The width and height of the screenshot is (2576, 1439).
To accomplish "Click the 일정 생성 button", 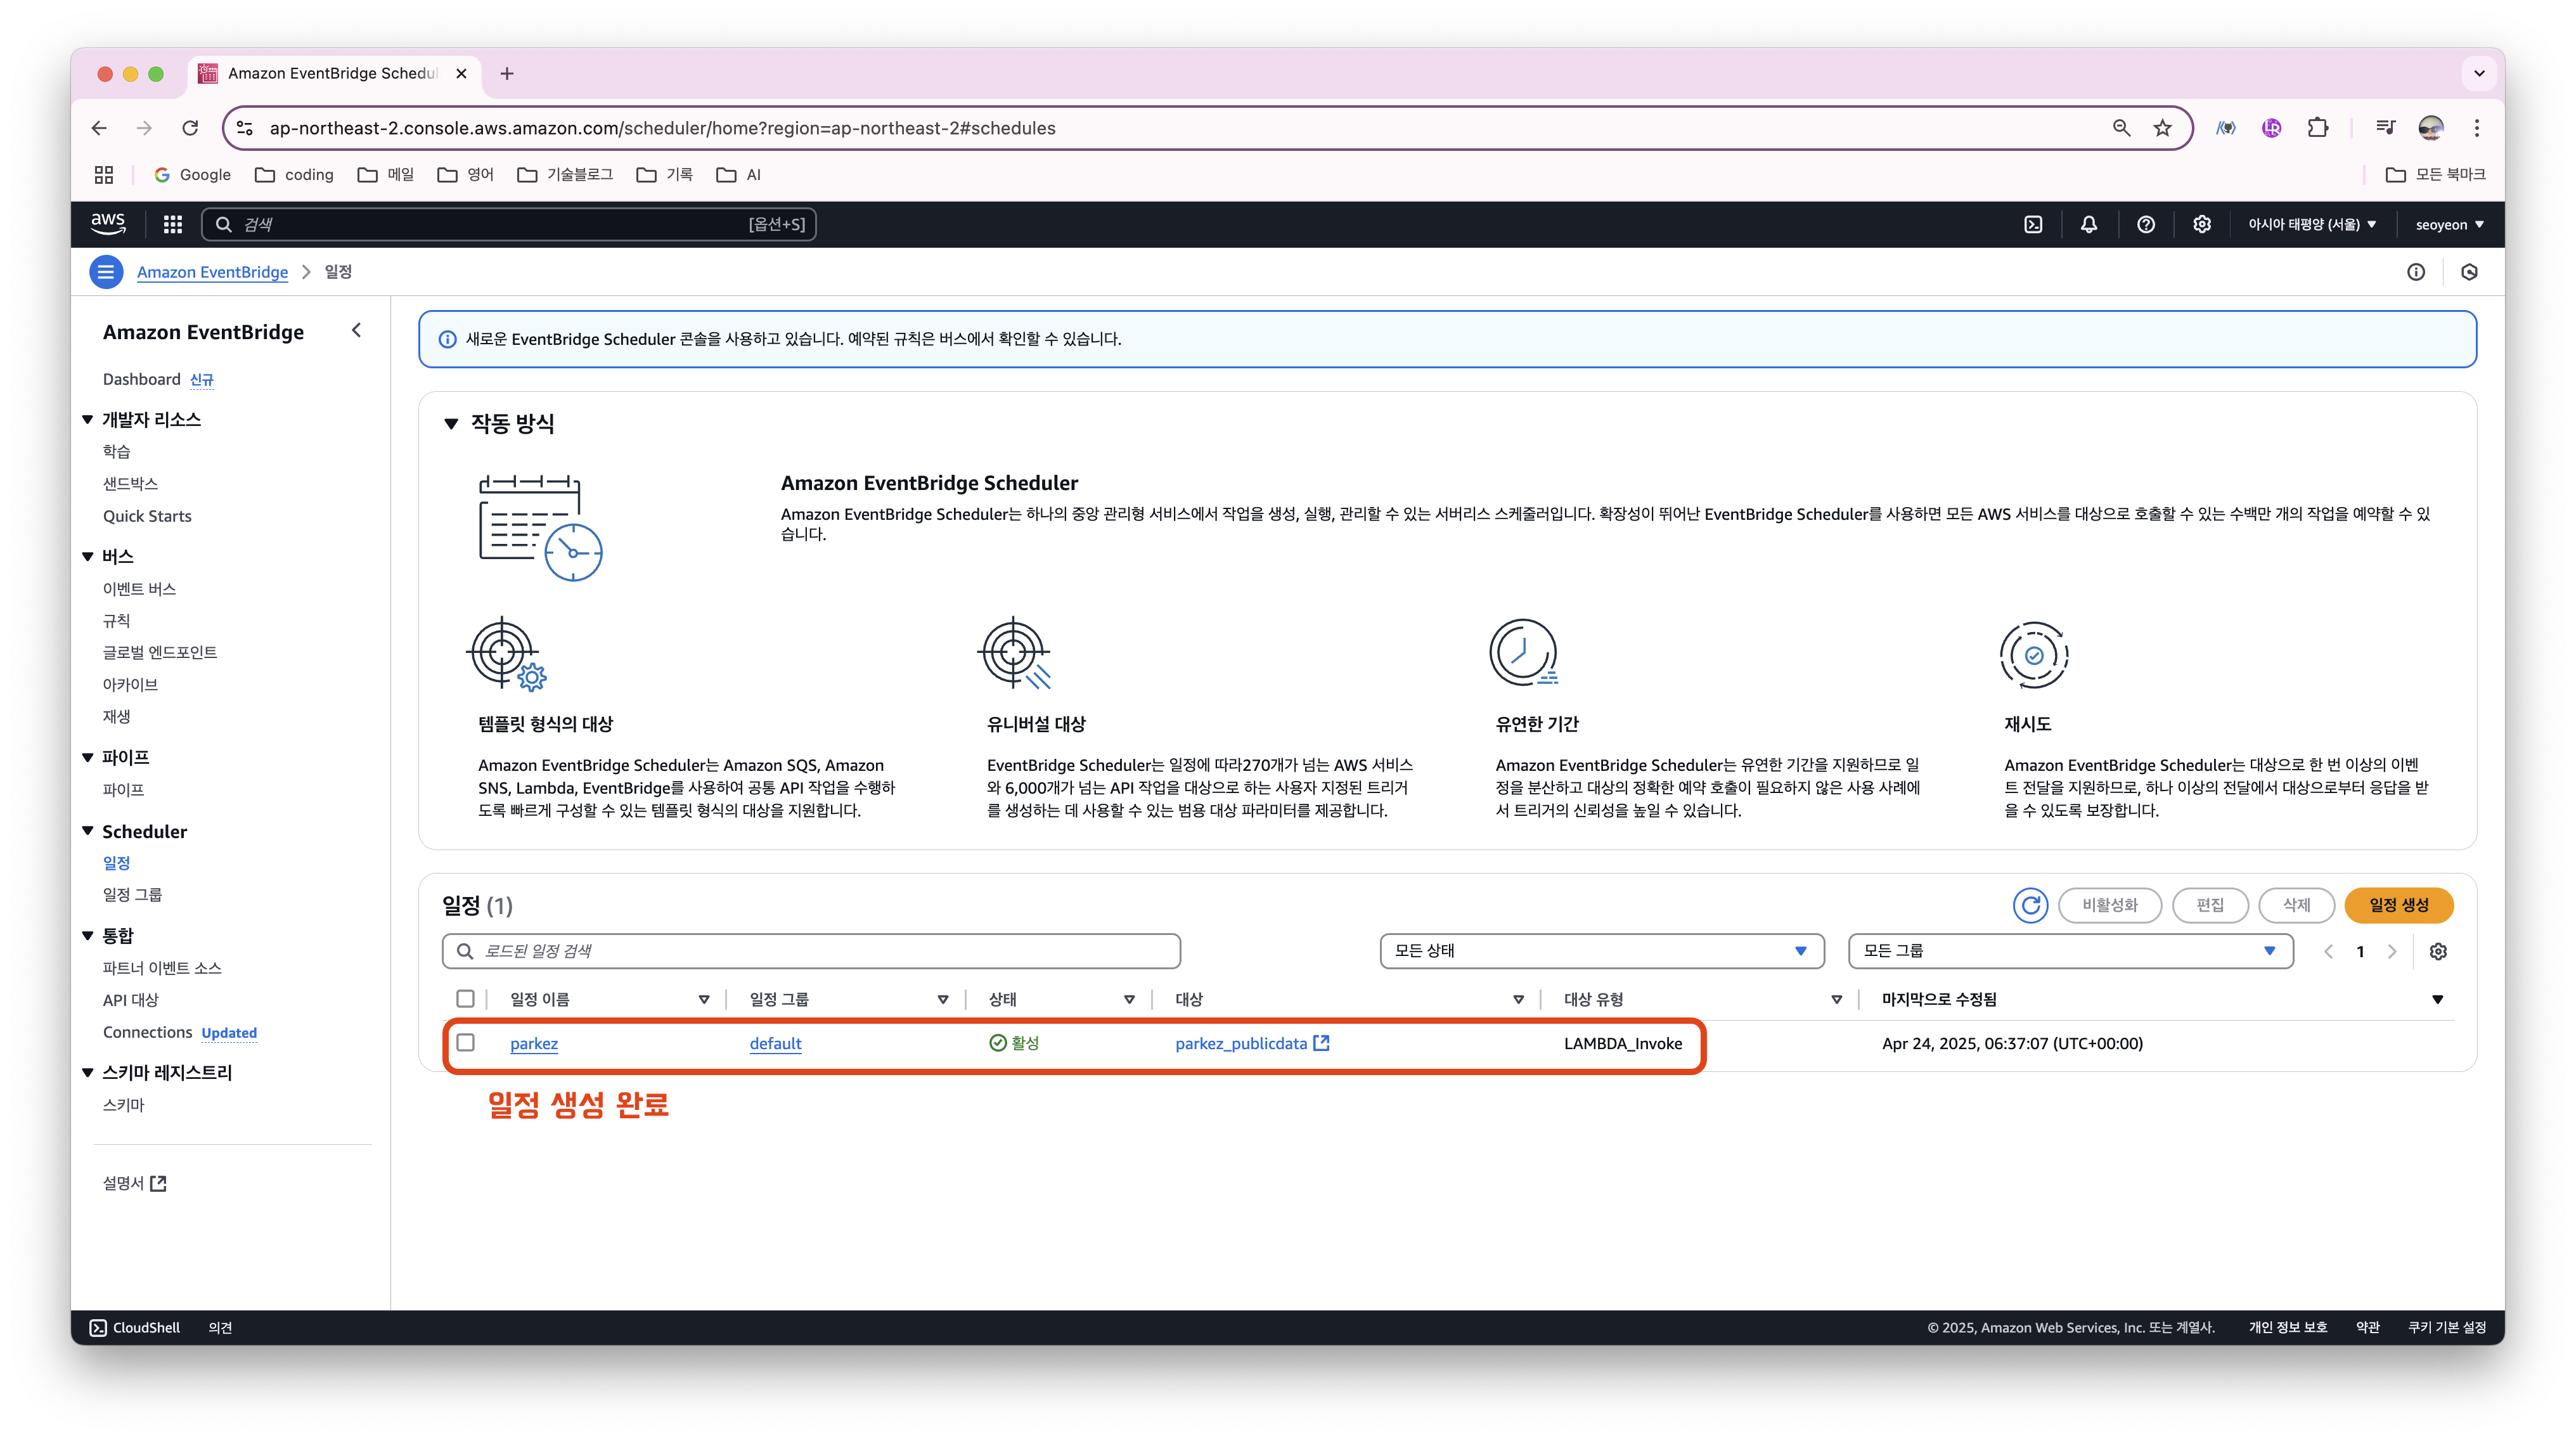I will coord(2398,905).
